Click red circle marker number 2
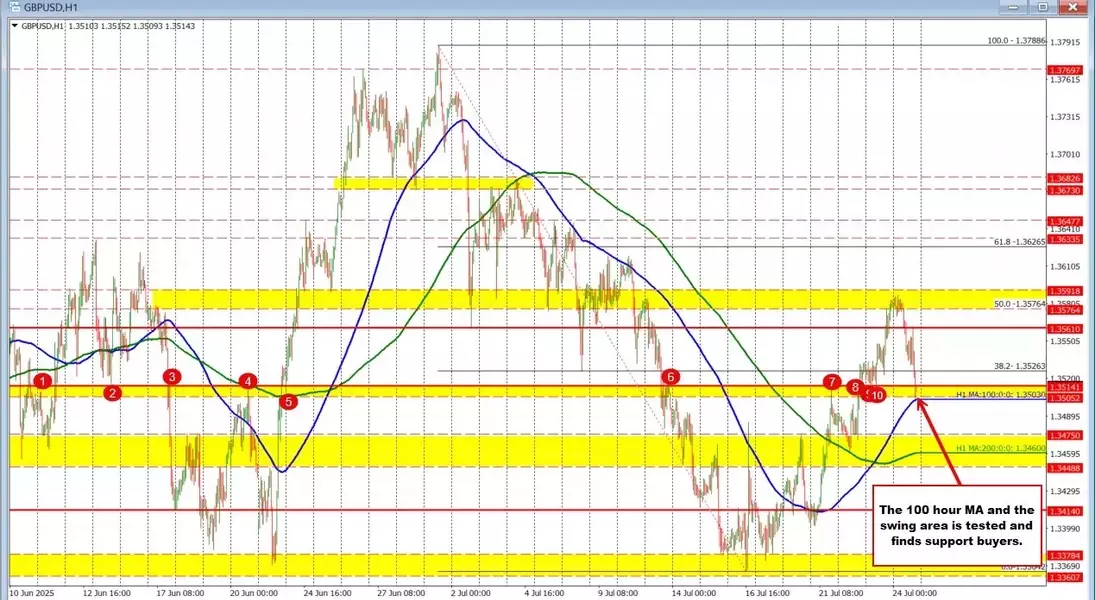The width and height of the screenshot is (1095, 600). coord(112,393)
